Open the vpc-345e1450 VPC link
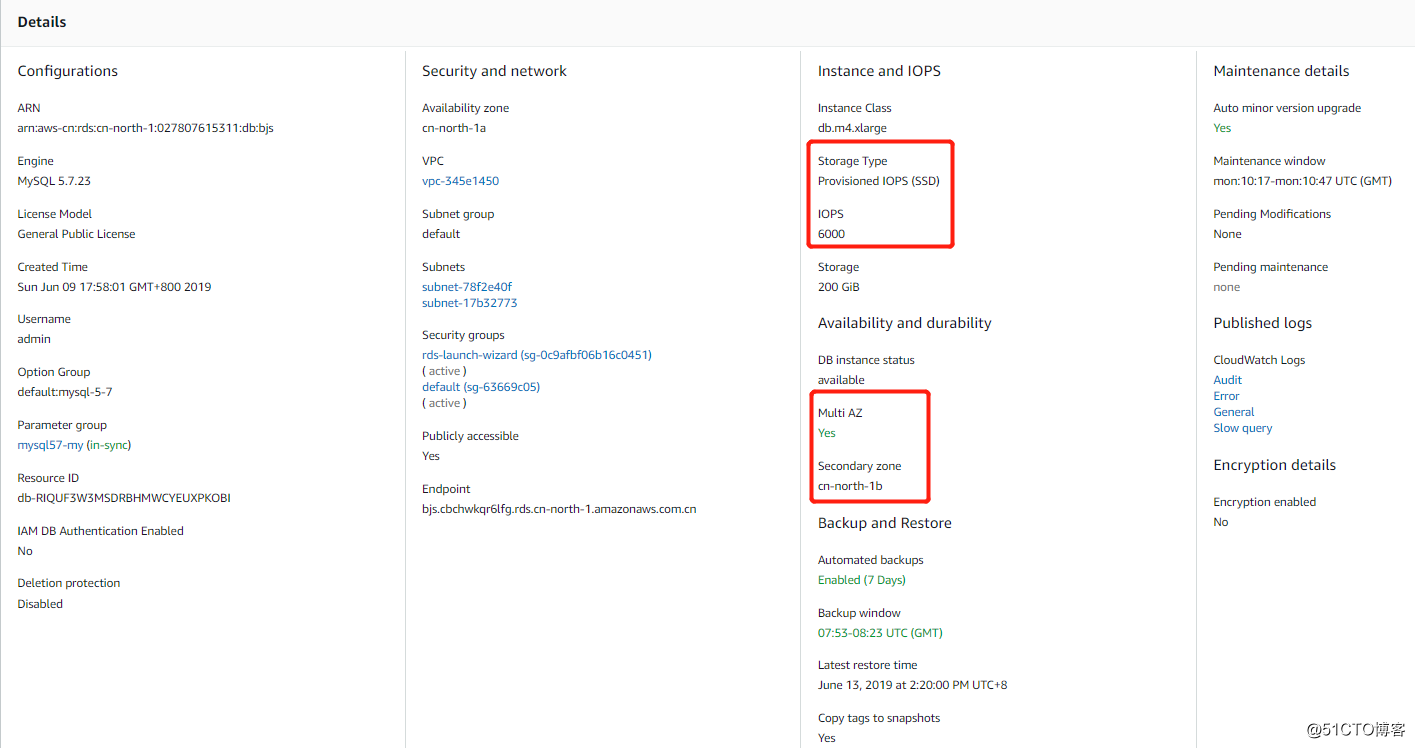1415x748 pixels. (x=460, y=181)
